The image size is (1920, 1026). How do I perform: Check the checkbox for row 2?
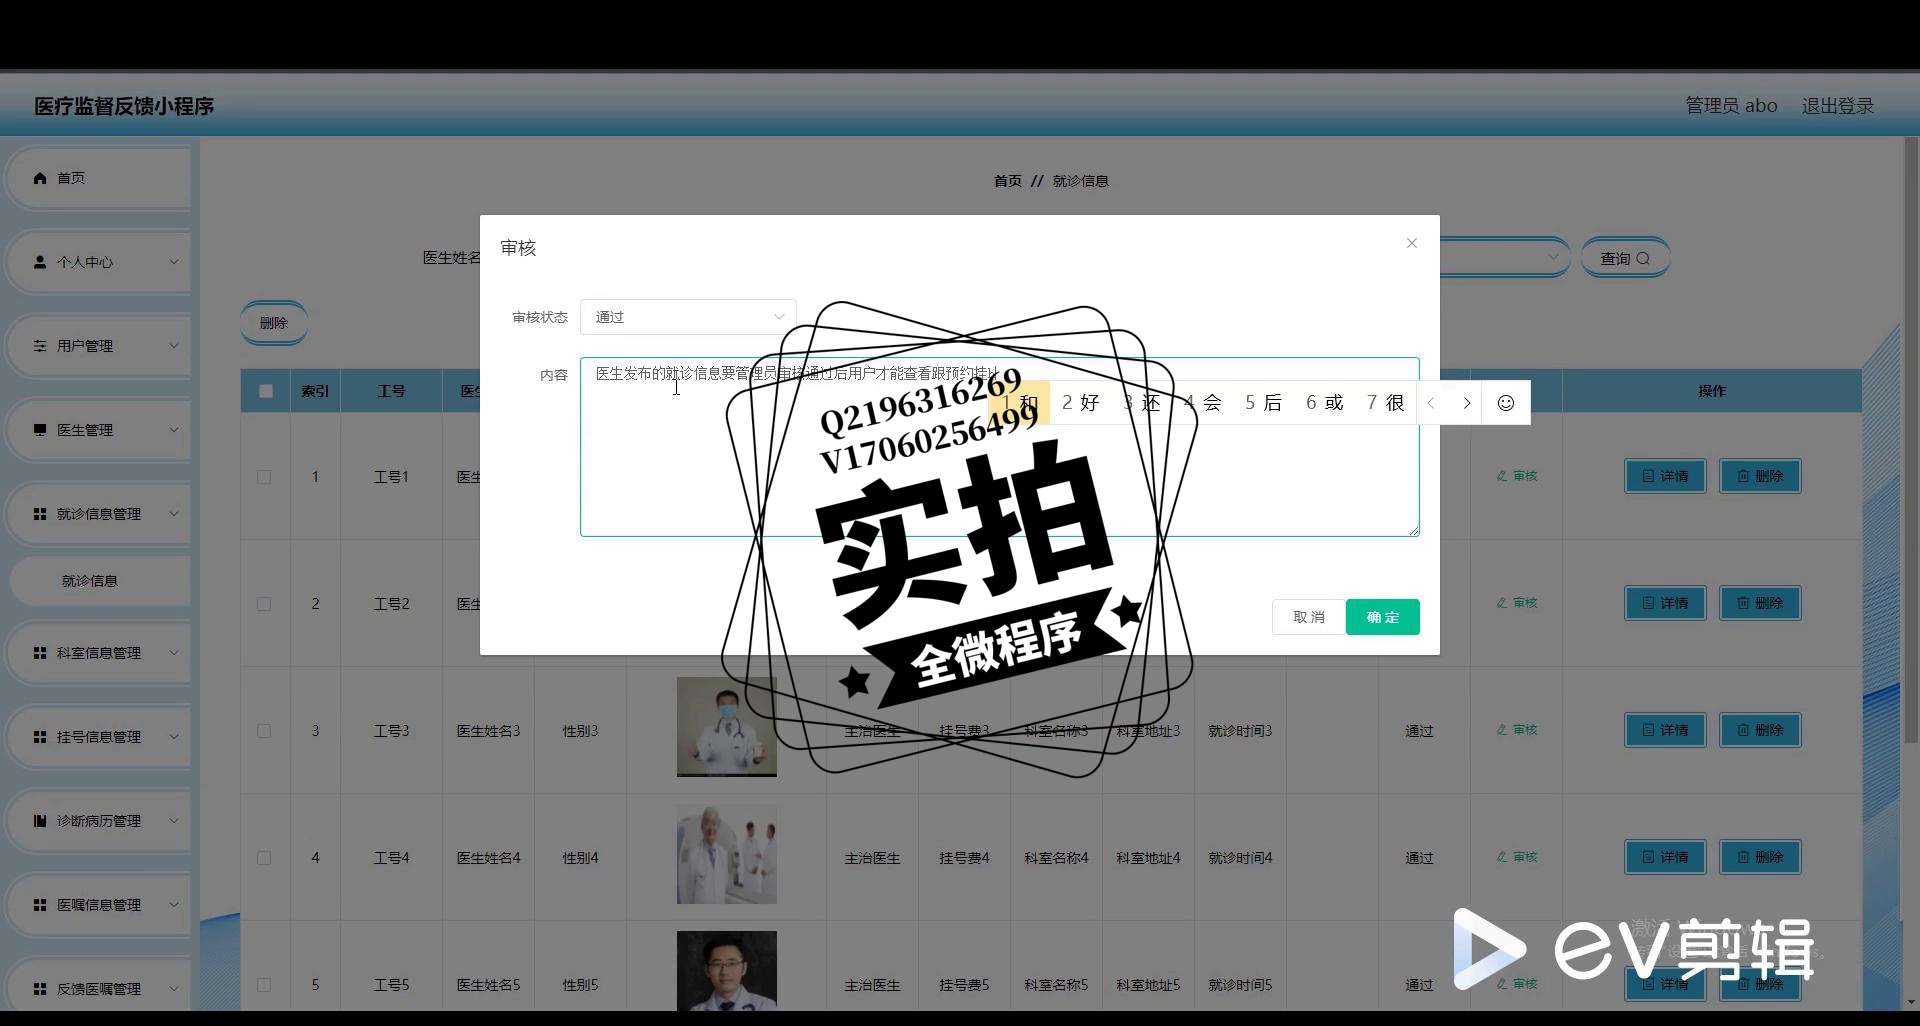(264, 604)
